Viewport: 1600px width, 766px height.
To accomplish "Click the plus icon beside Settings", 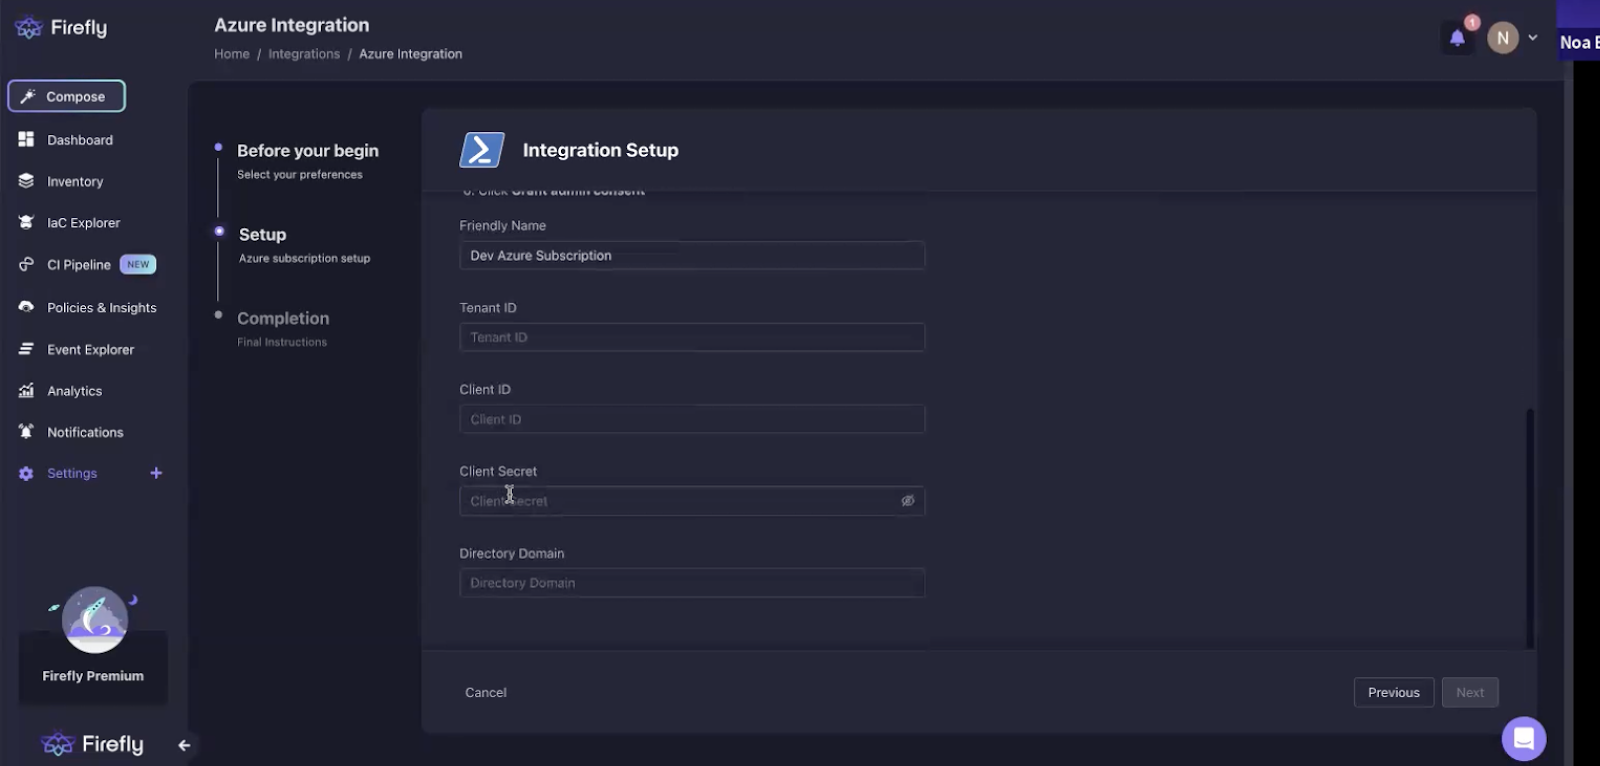I will [x=156, y=473].
